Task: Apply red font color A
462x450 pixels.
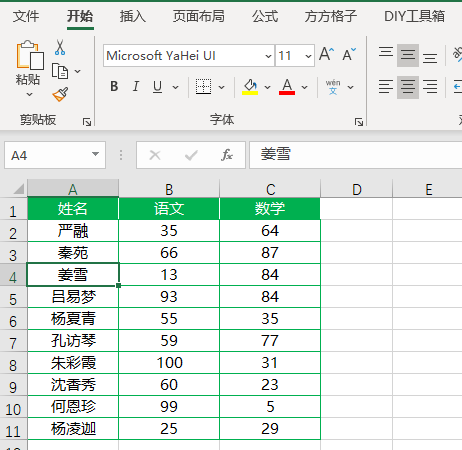Action: point(287,87)
